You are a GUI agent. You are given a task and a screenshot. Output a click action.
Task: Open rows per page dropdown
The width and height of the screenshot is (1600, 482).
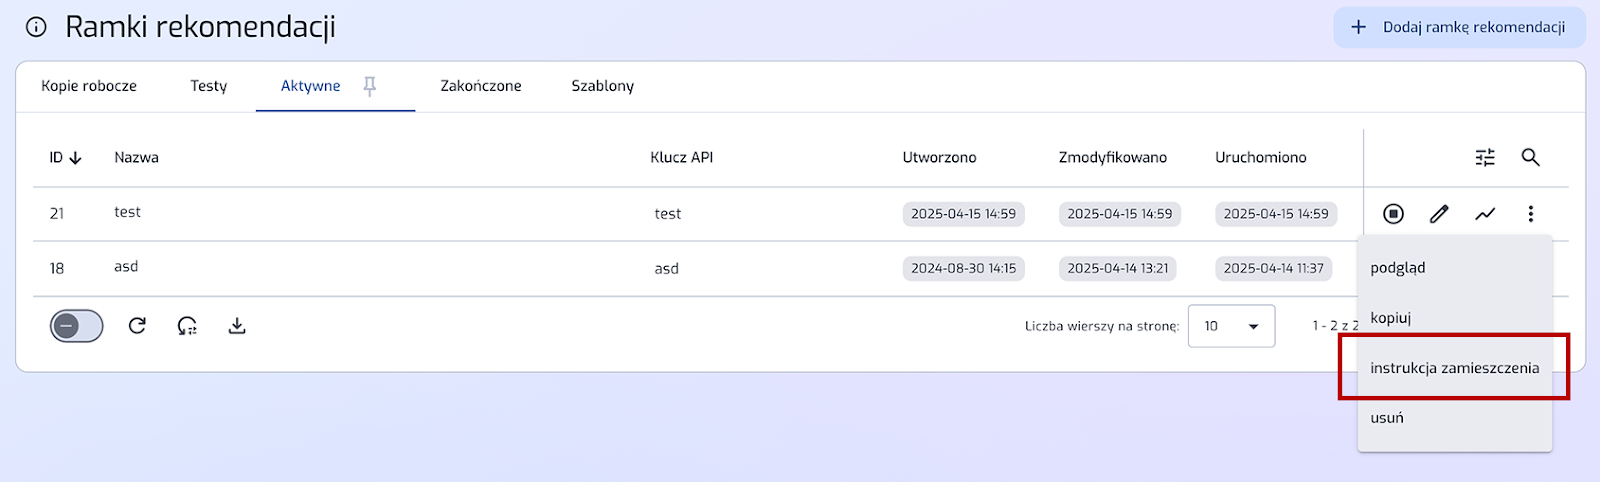coord(1231,326)
